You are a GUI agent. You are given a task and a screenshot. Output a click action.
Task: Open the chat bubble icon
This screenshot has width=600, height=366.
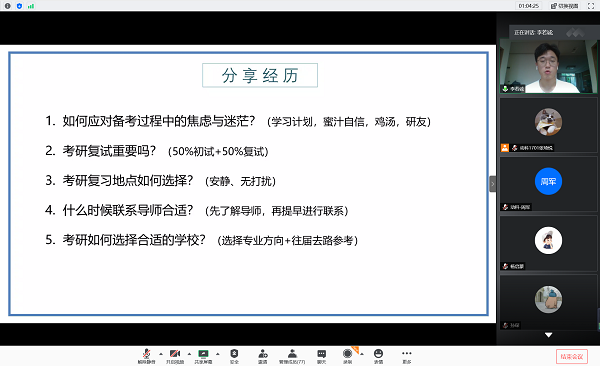coord(321,353)
